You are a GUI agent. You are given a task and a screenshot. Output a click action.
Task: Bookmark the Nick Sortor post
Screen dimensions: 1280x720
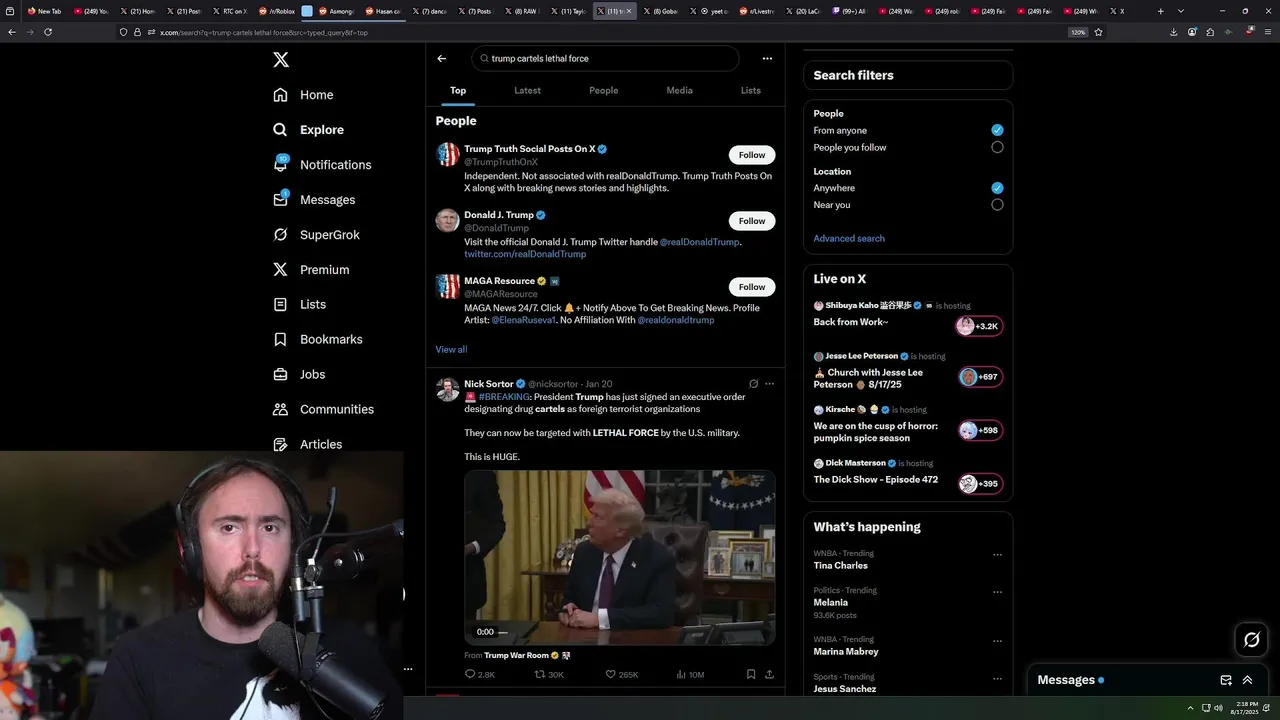(751, 675)
